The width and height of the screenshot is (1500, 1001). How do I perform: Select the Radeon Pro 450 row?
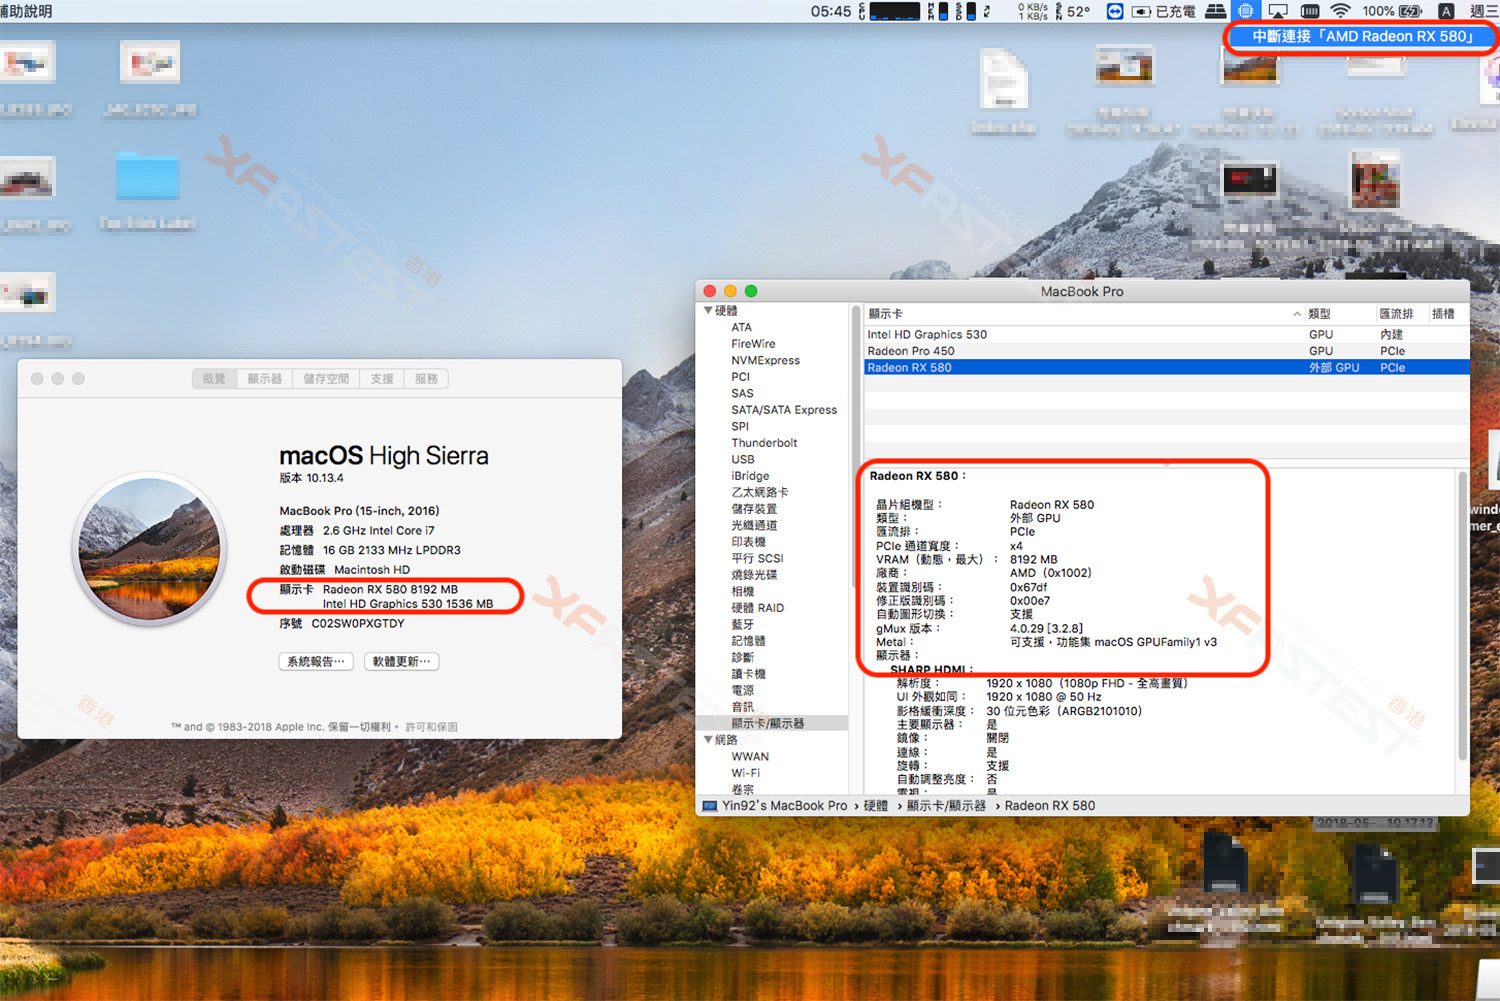[x=1166, y=351]
